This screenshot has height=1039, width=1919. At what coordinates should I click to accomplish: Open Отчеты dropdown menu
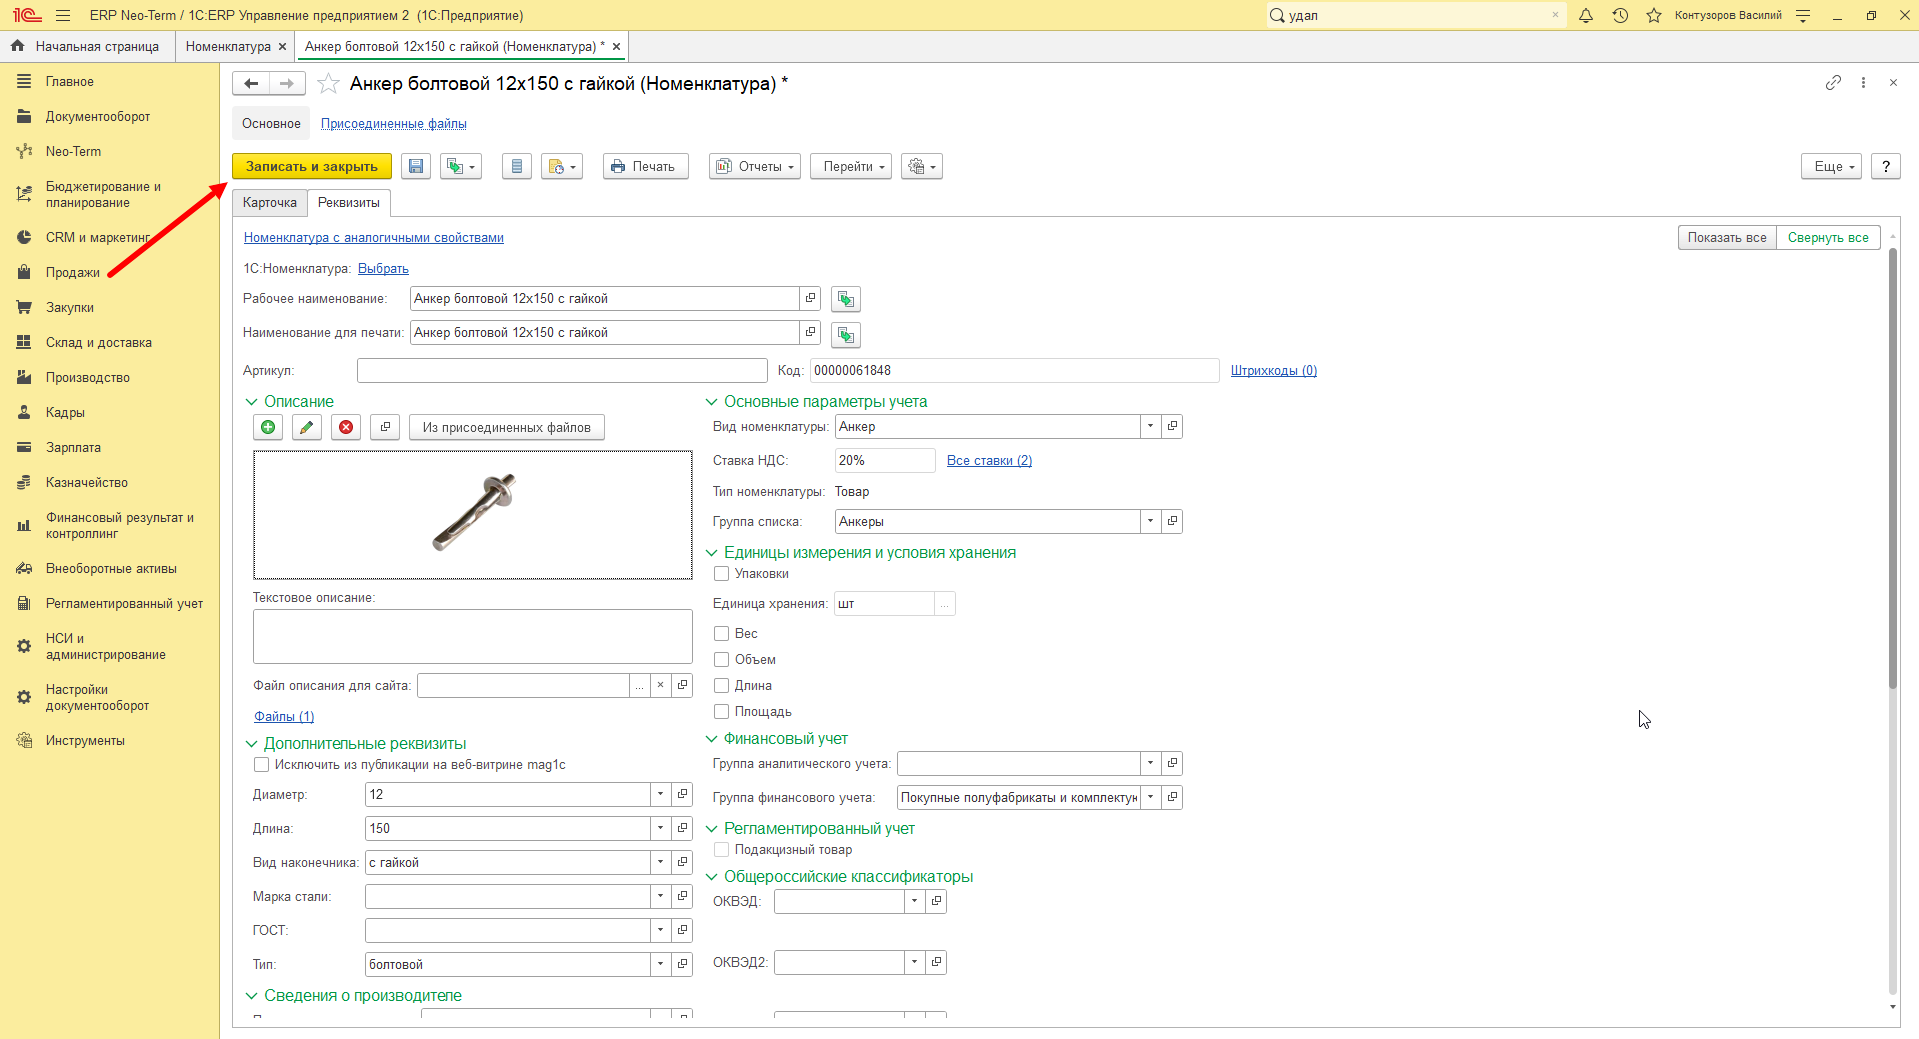(755, 167)
